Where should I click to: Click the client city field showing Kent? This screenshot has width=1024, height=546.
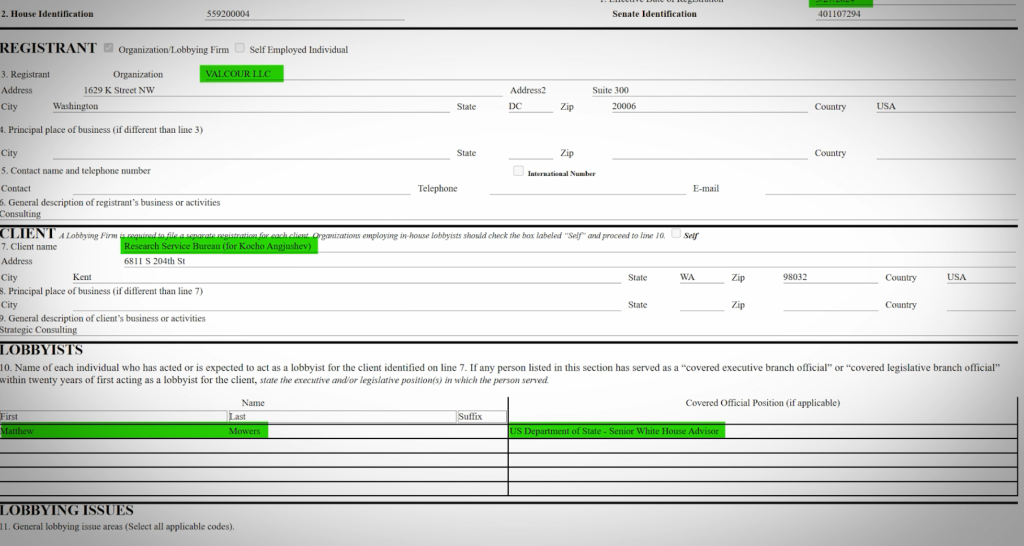[x=345, y=277]
